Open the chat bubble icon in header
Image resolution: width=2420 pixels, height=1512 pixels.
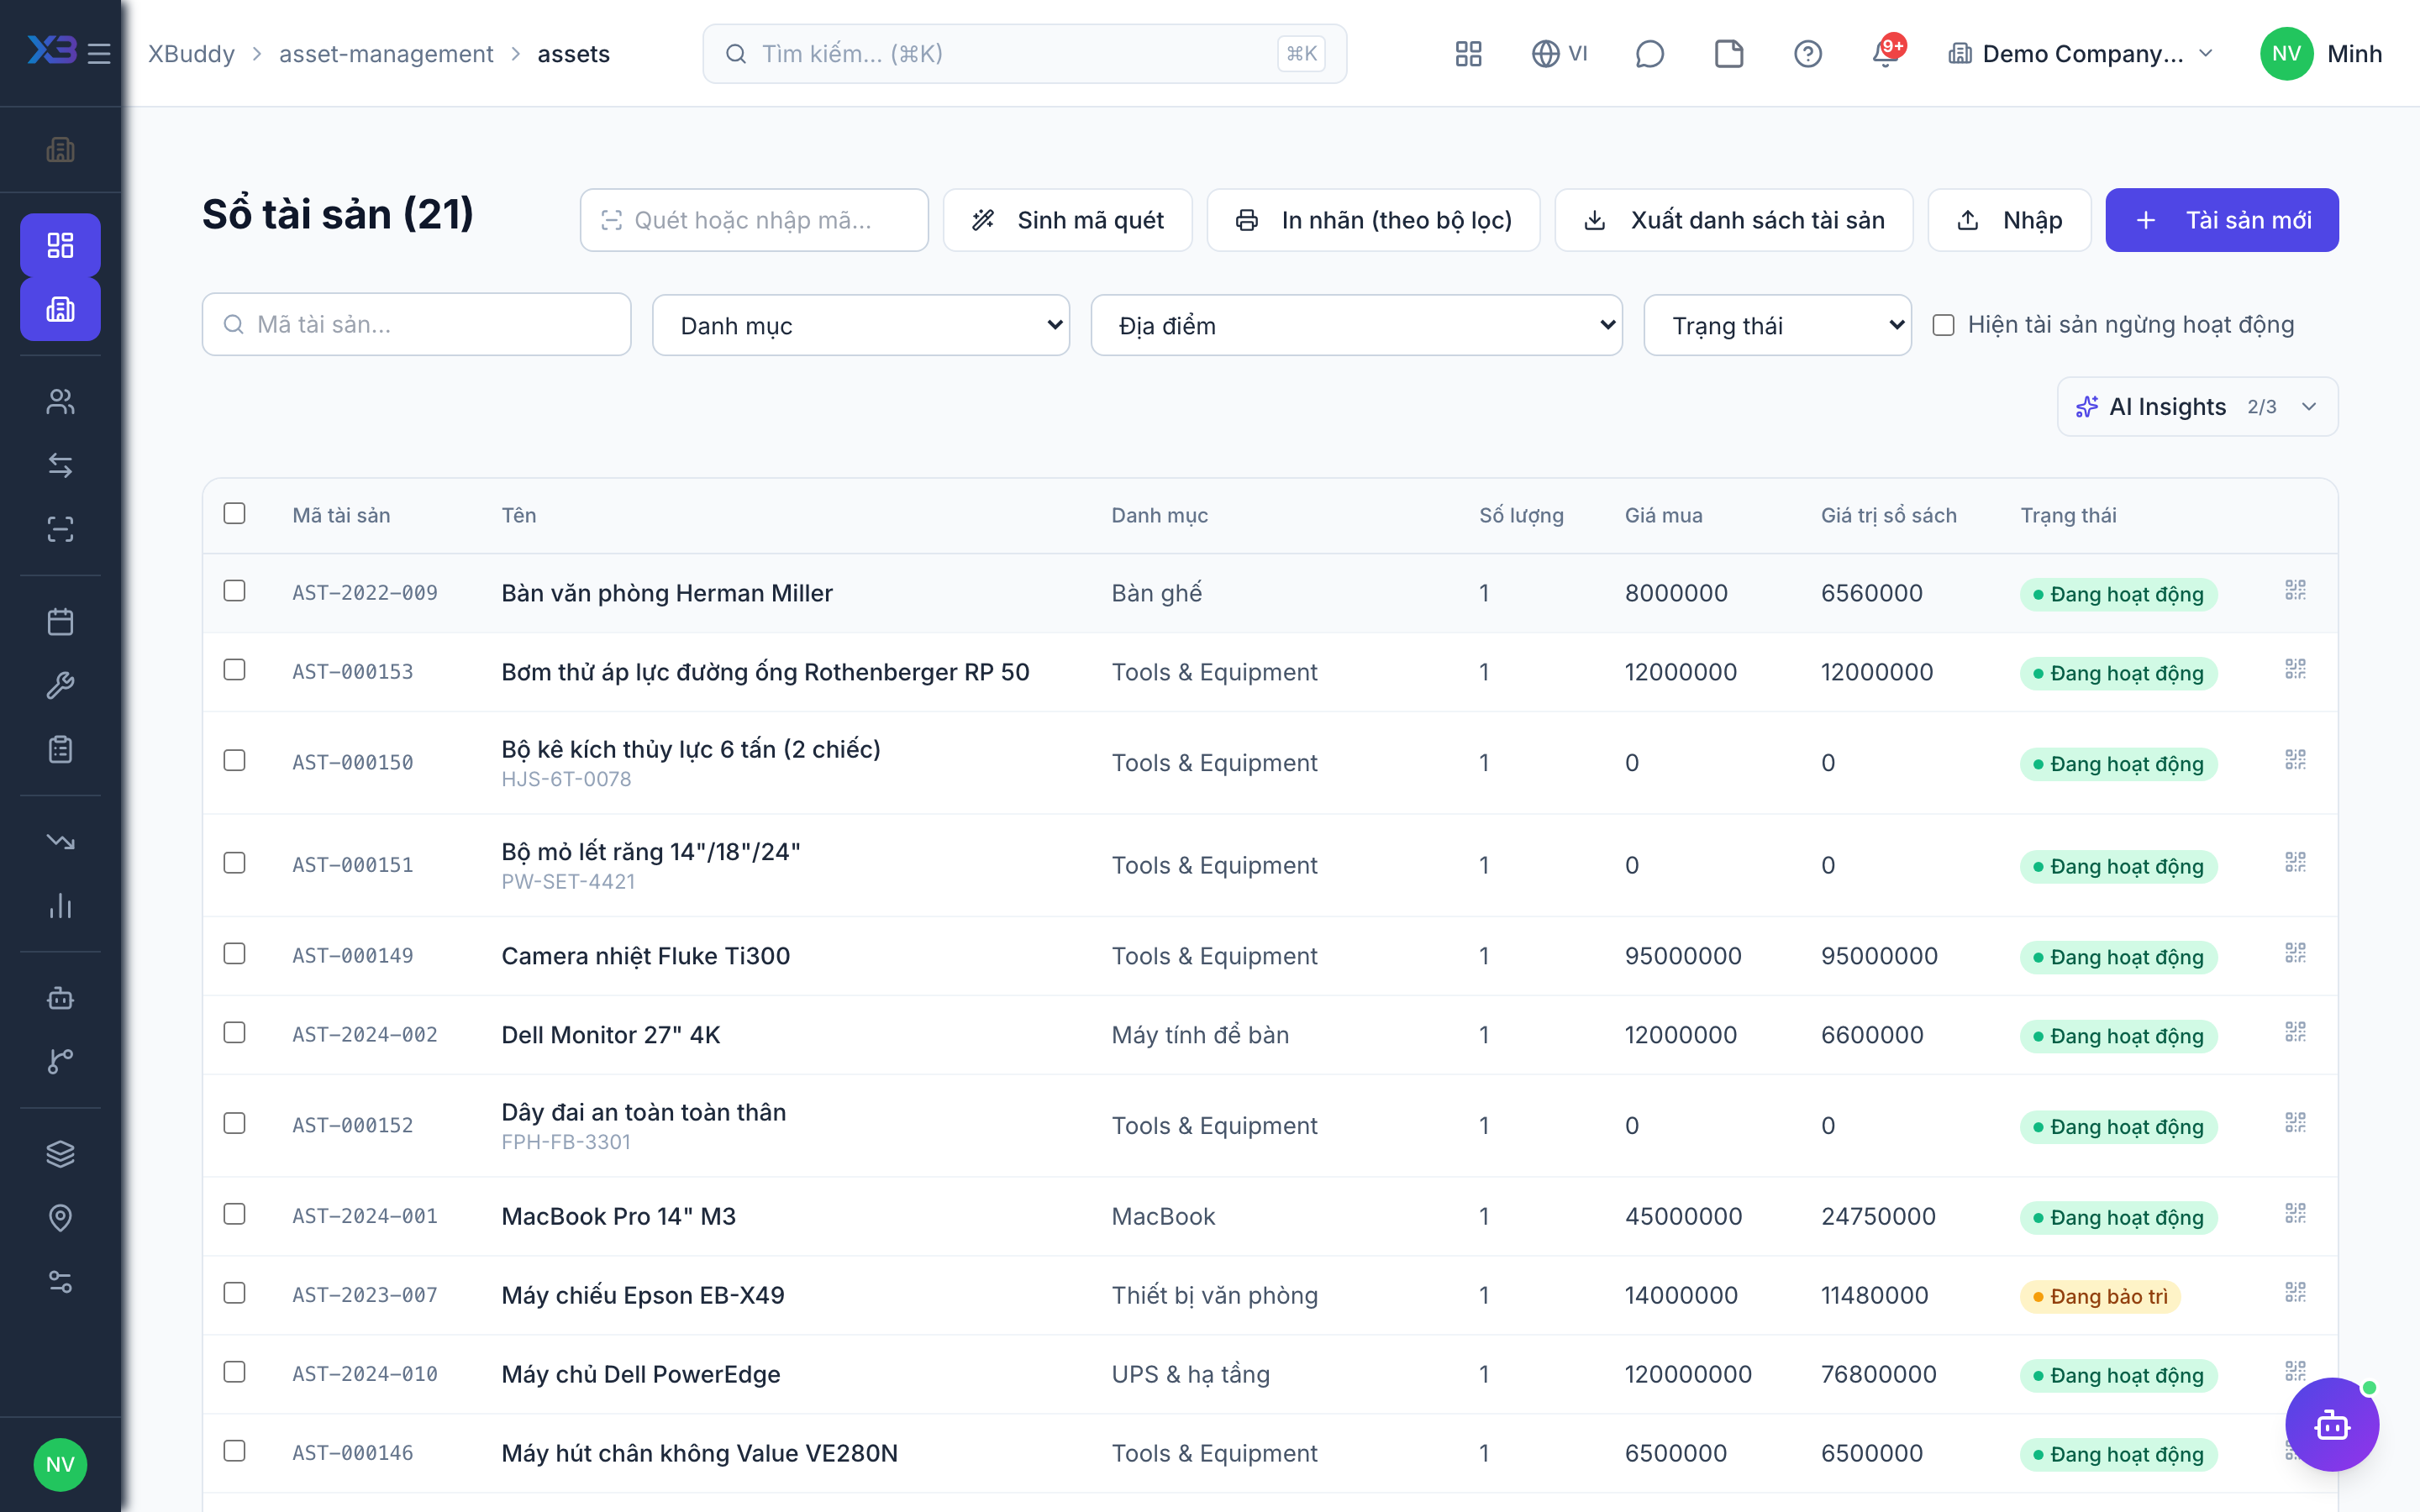pos(1649,54)
